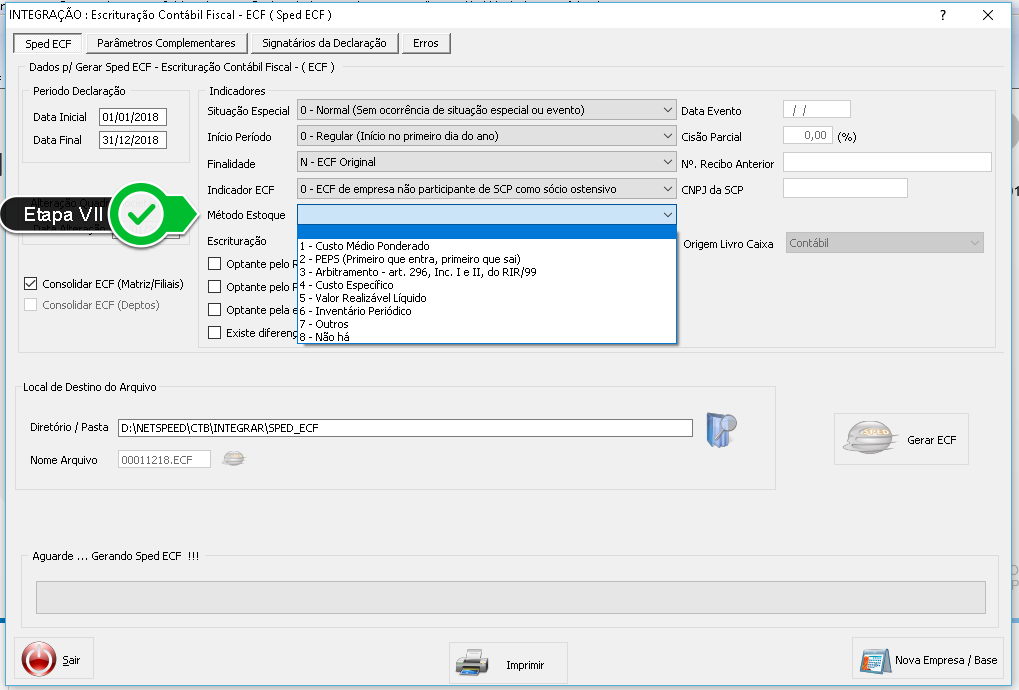Uncheck Consolidar ECF (Matriz/Filiais)

click(31, 284)
